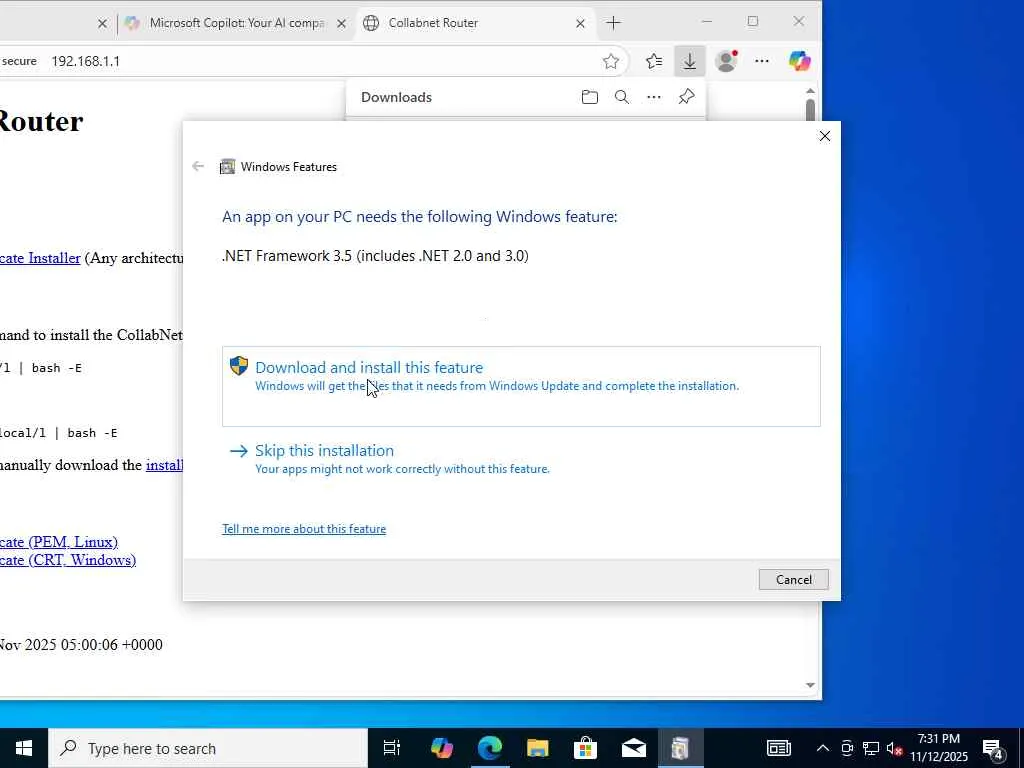Open Microsoft Store from the taskbar
The image size is (1024, 768).
[x=585, y=748]
